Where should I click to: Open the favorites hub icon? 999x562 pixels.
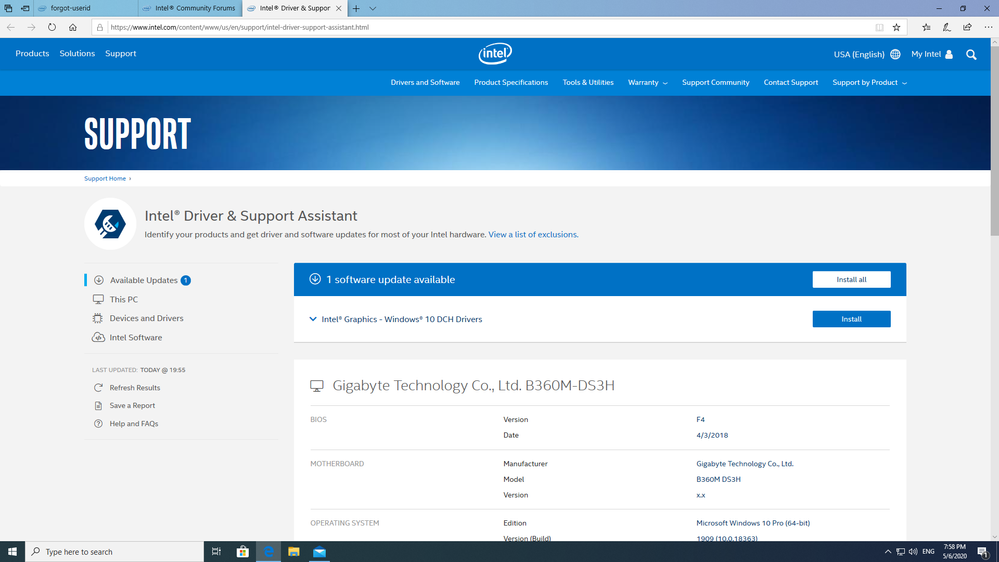(x=926, y=27)
